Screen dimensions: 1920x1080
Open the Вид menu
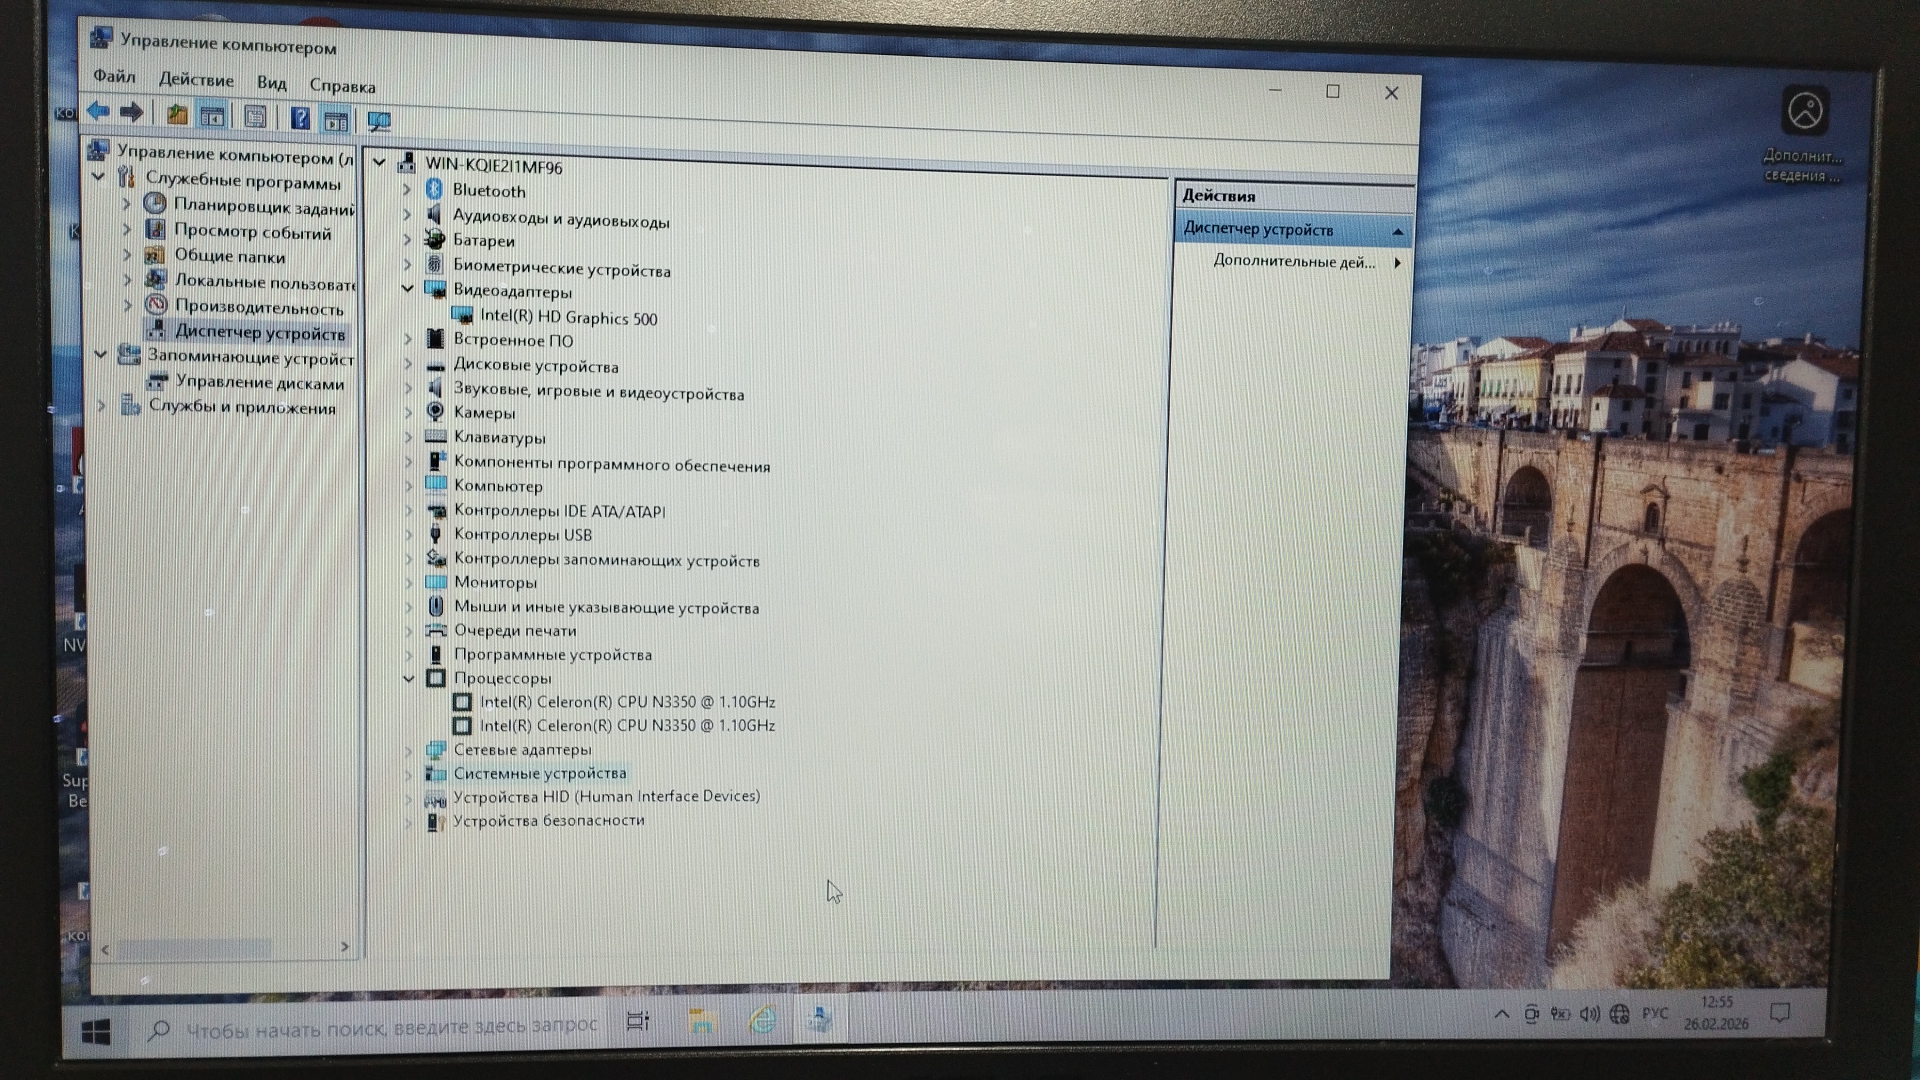pos(271,83)
